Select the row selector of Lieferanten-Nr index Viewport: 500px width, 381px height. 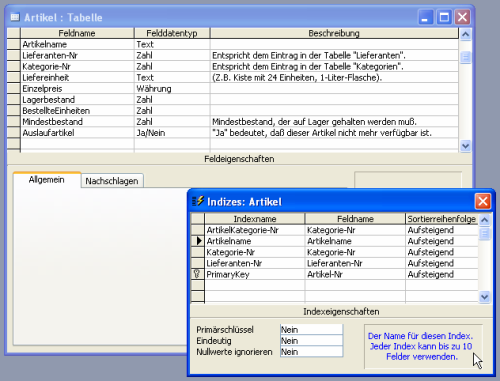click(x=198, y=263)
